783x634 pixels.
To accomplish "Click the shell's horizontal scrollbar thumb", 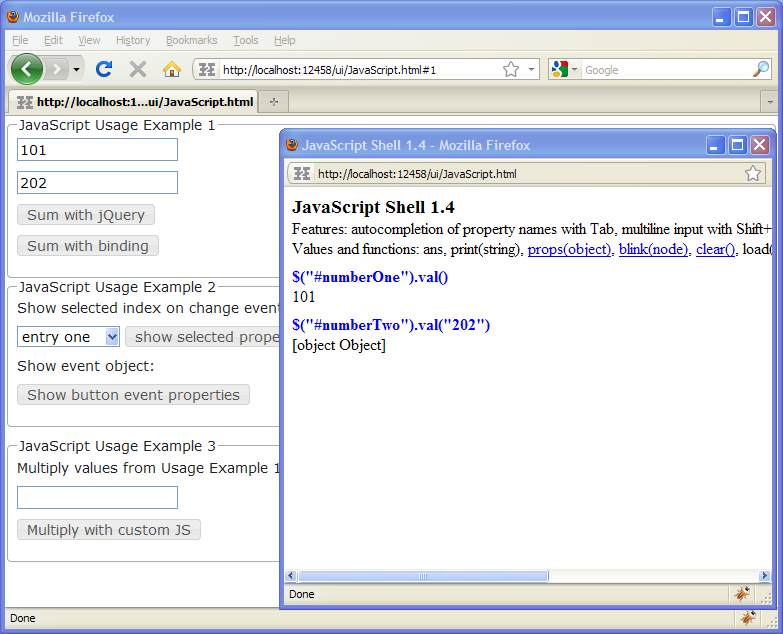I will (x=423, y=576).
